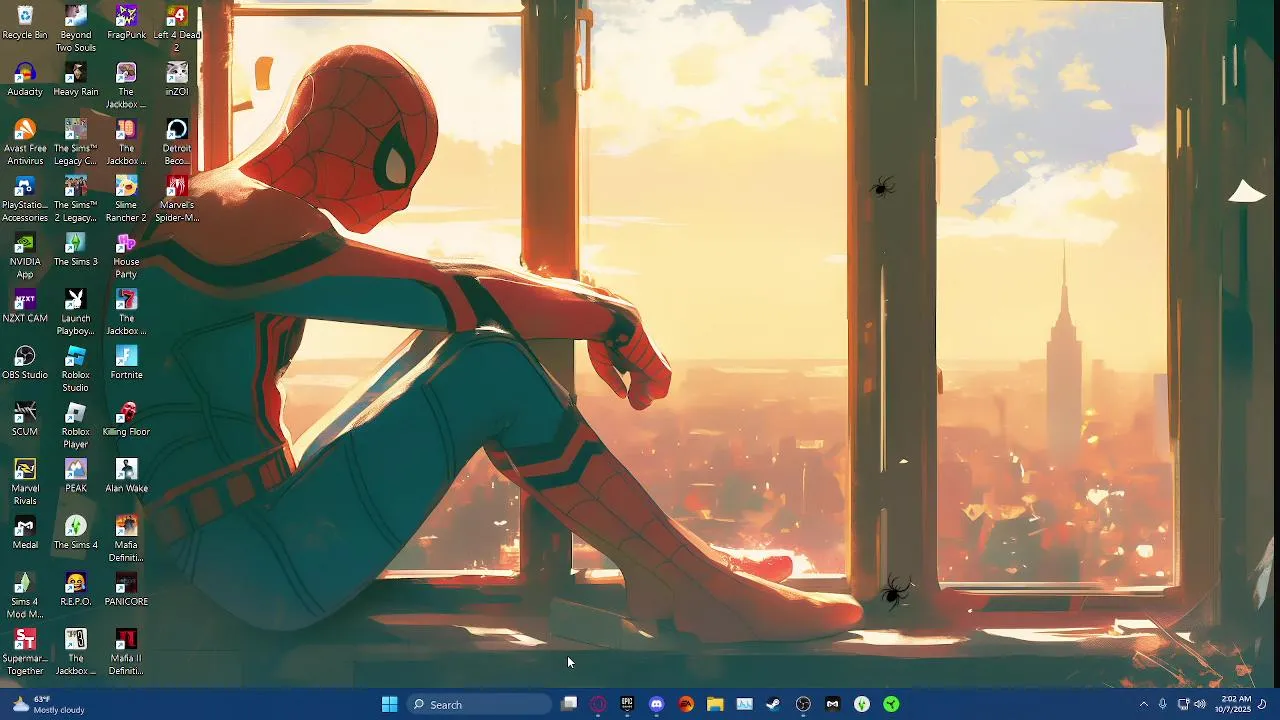Select the PEAK desktop shortcut
The width and height of the screenshot is (1280, 720).
(76, 476)
